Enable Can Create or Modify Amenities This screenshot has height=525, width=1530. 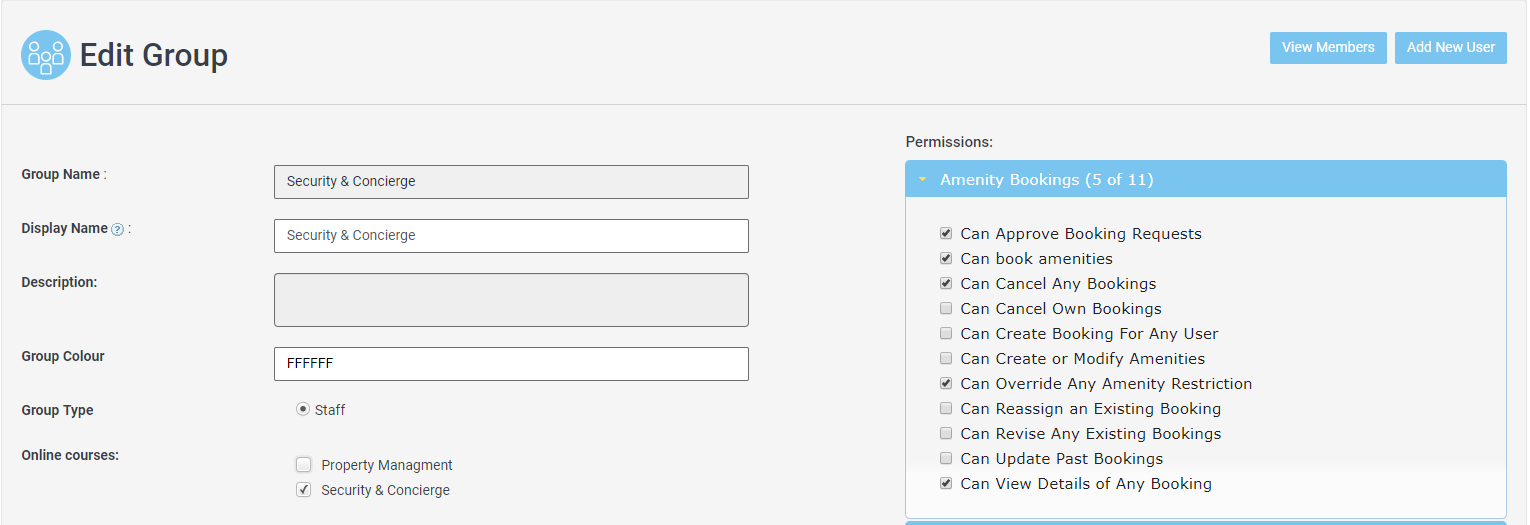point(946,359)
